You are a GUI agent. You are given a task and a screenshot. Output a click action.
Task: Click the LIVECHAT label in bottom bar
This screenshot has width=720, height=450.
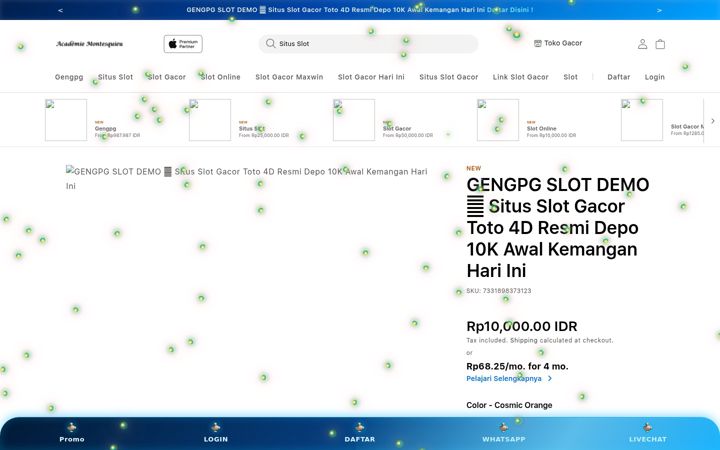pyautogui.click(x=647, y=439)
